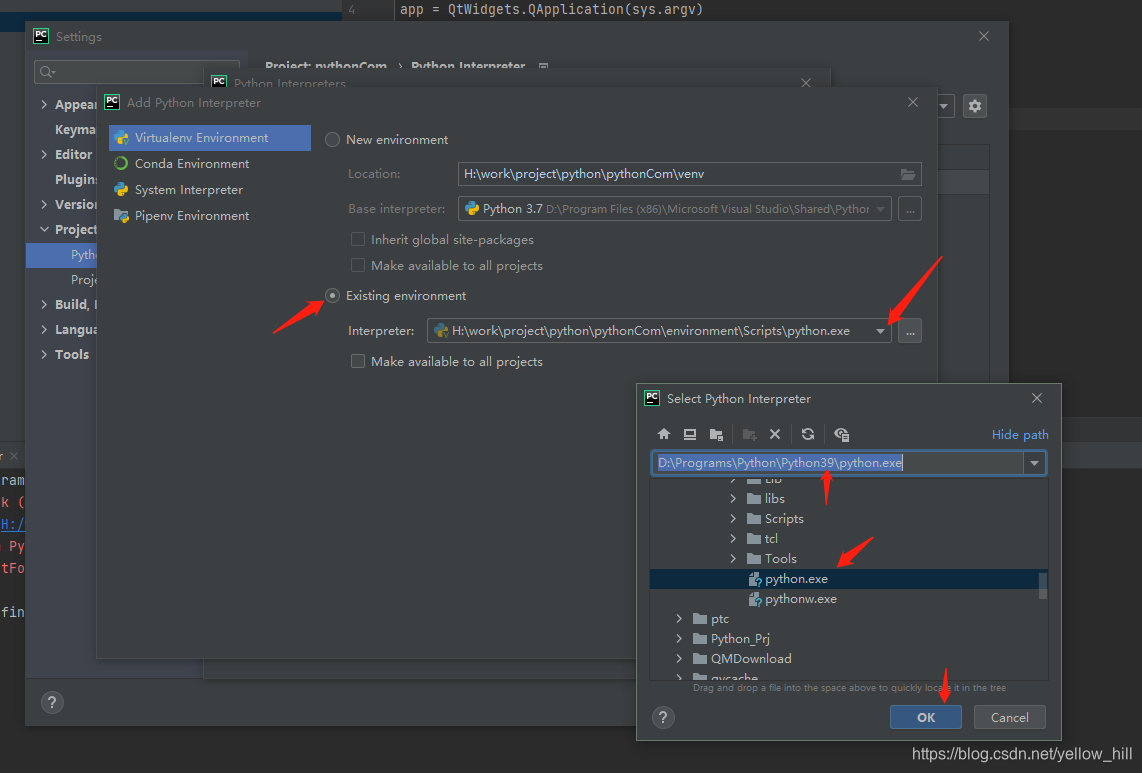Open the Interpreter path dropdown arrow
The image size is (1142, 773).
878,330
